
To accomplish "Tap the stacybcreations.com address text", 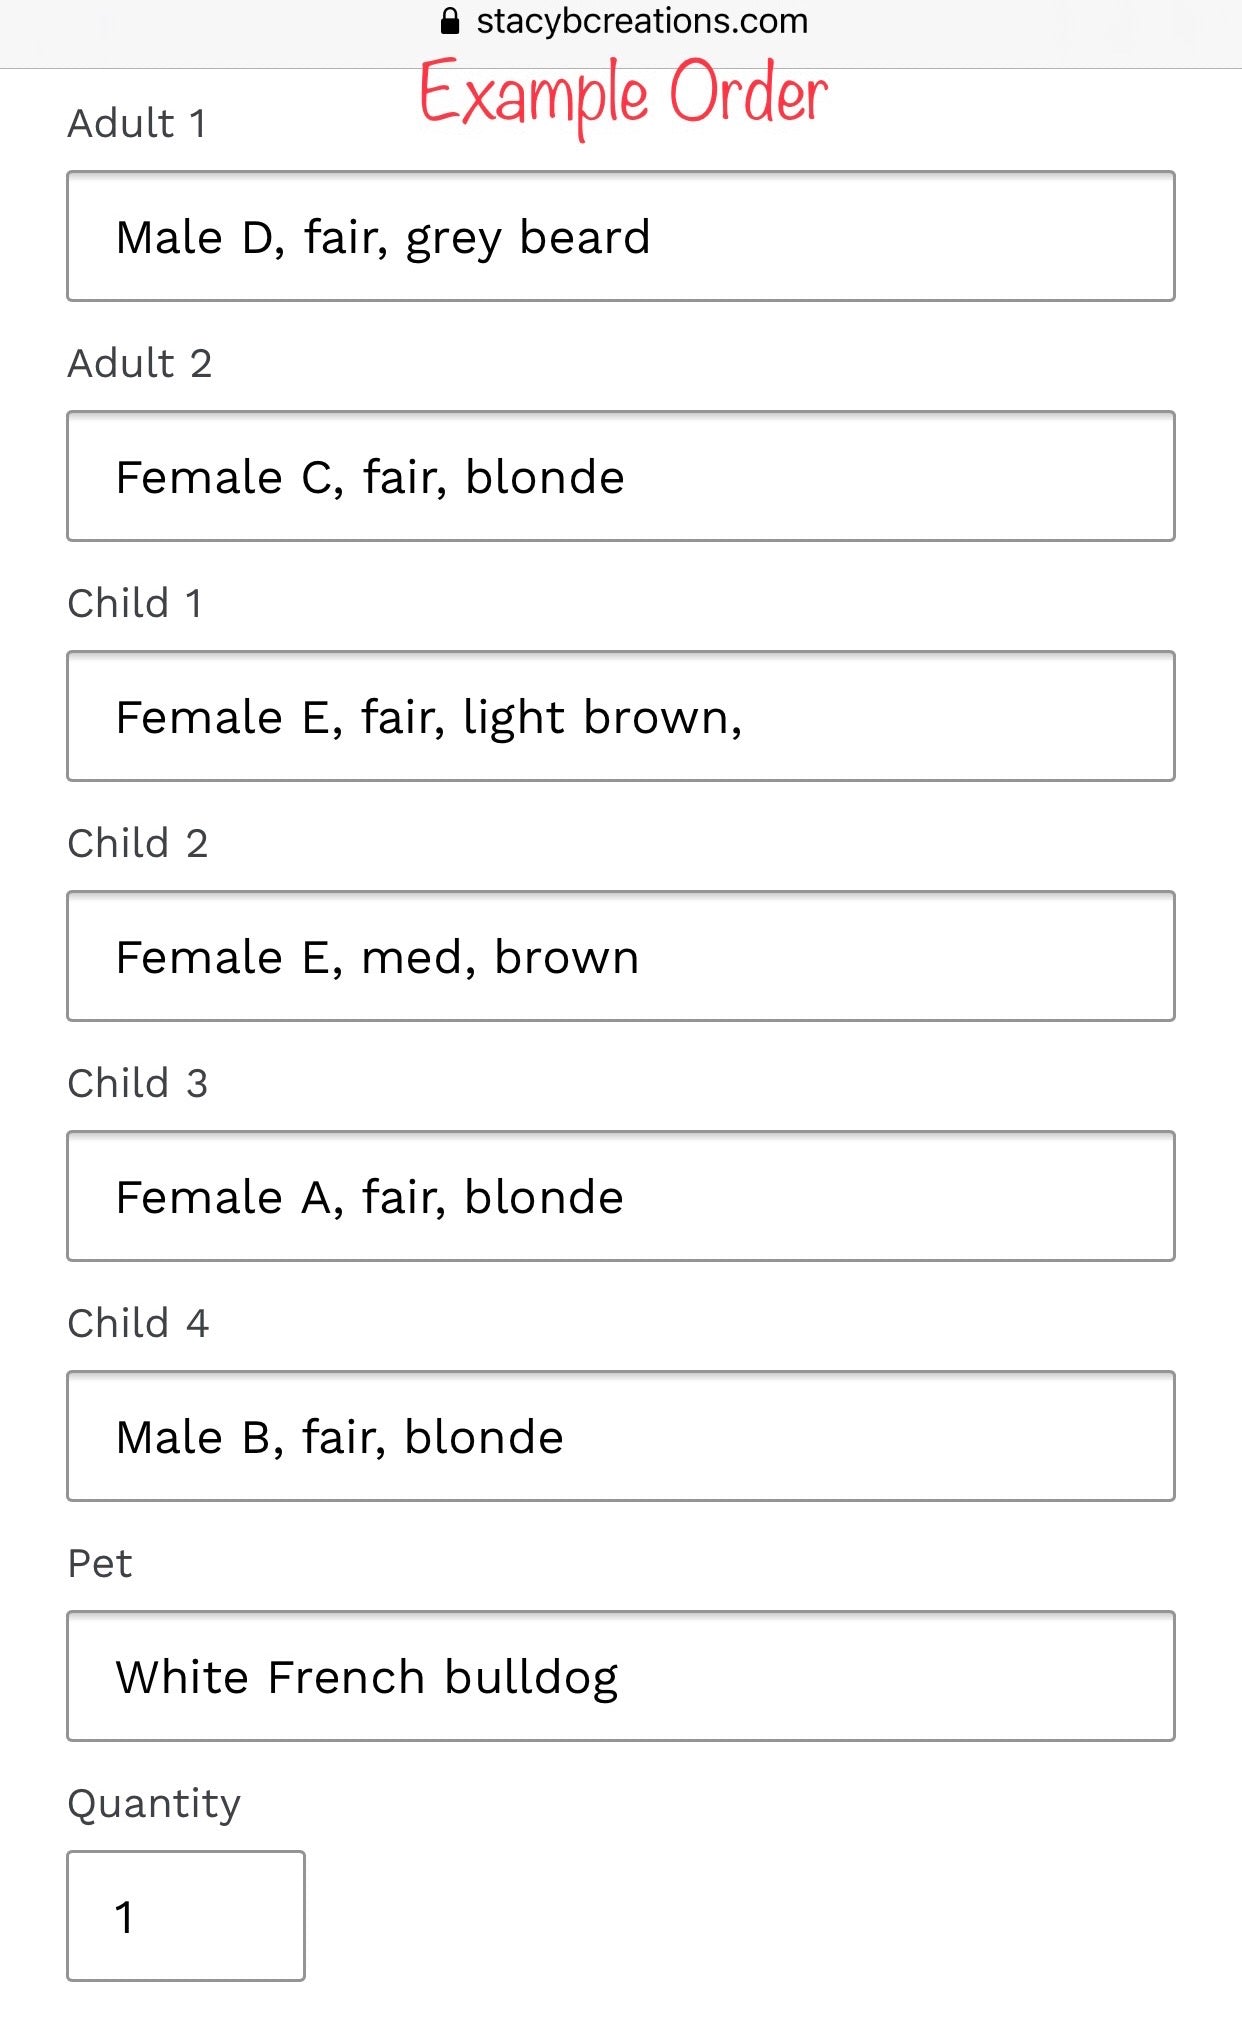I will [642, 21].
